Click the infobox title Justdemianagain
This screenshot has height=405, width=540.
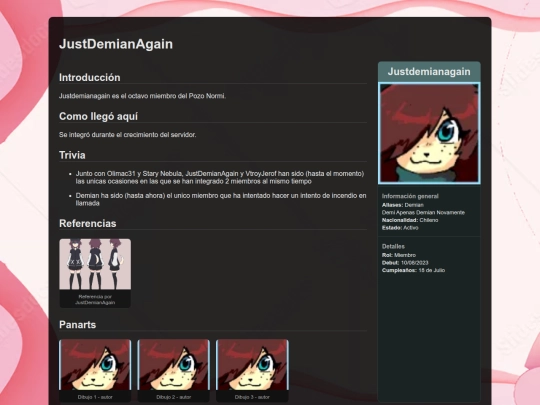pyautogui.click(x=429, y=72)
